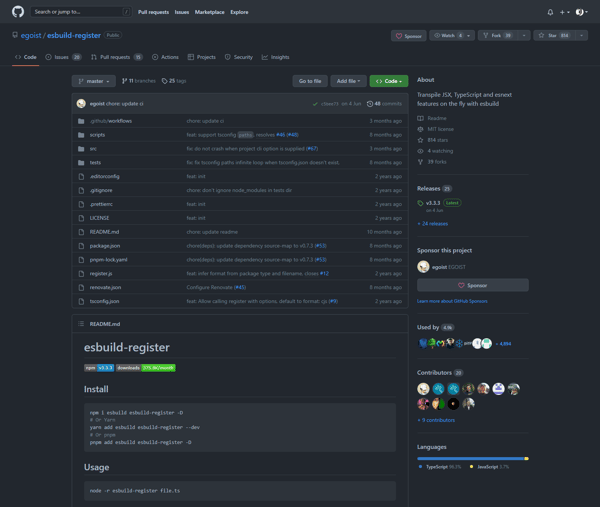The height and width of the screenshot is (507, 600).
Task: Open the src folder
Action: coord(93,149)
